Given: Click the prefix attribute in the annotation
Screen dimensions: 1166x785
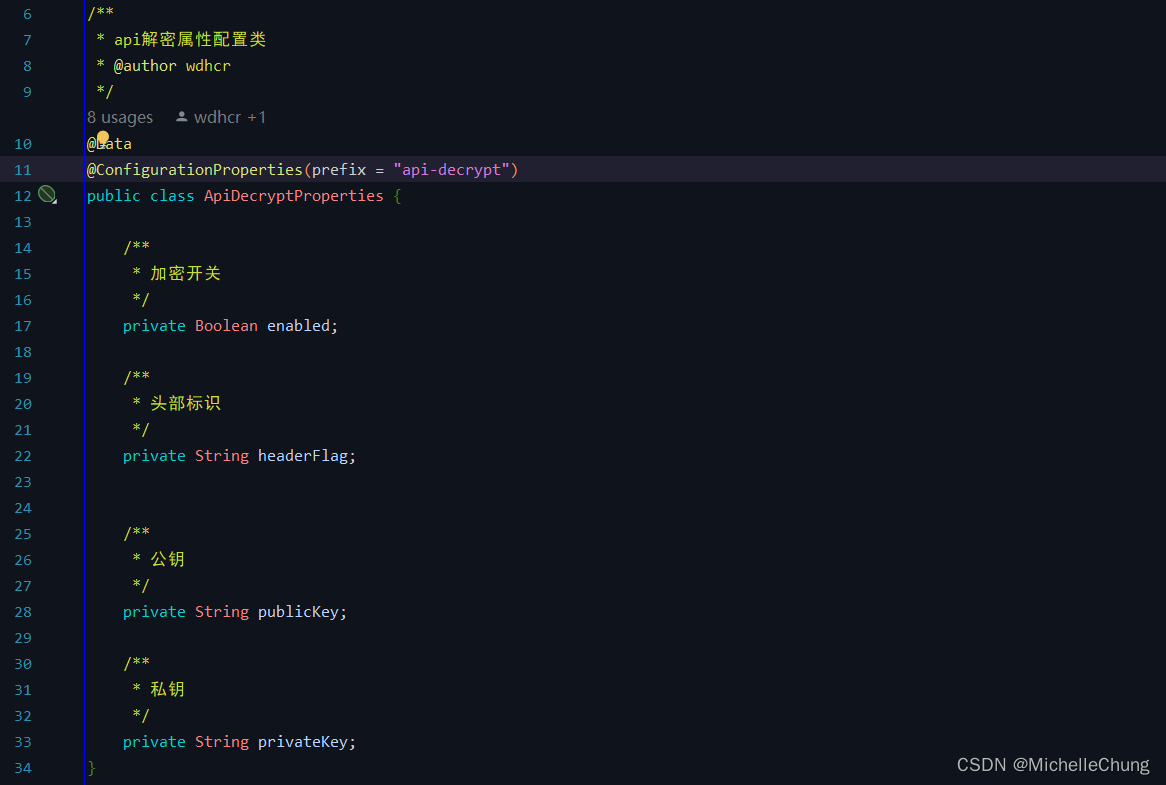Looking at the screenshot, I should tap(339, 170).
